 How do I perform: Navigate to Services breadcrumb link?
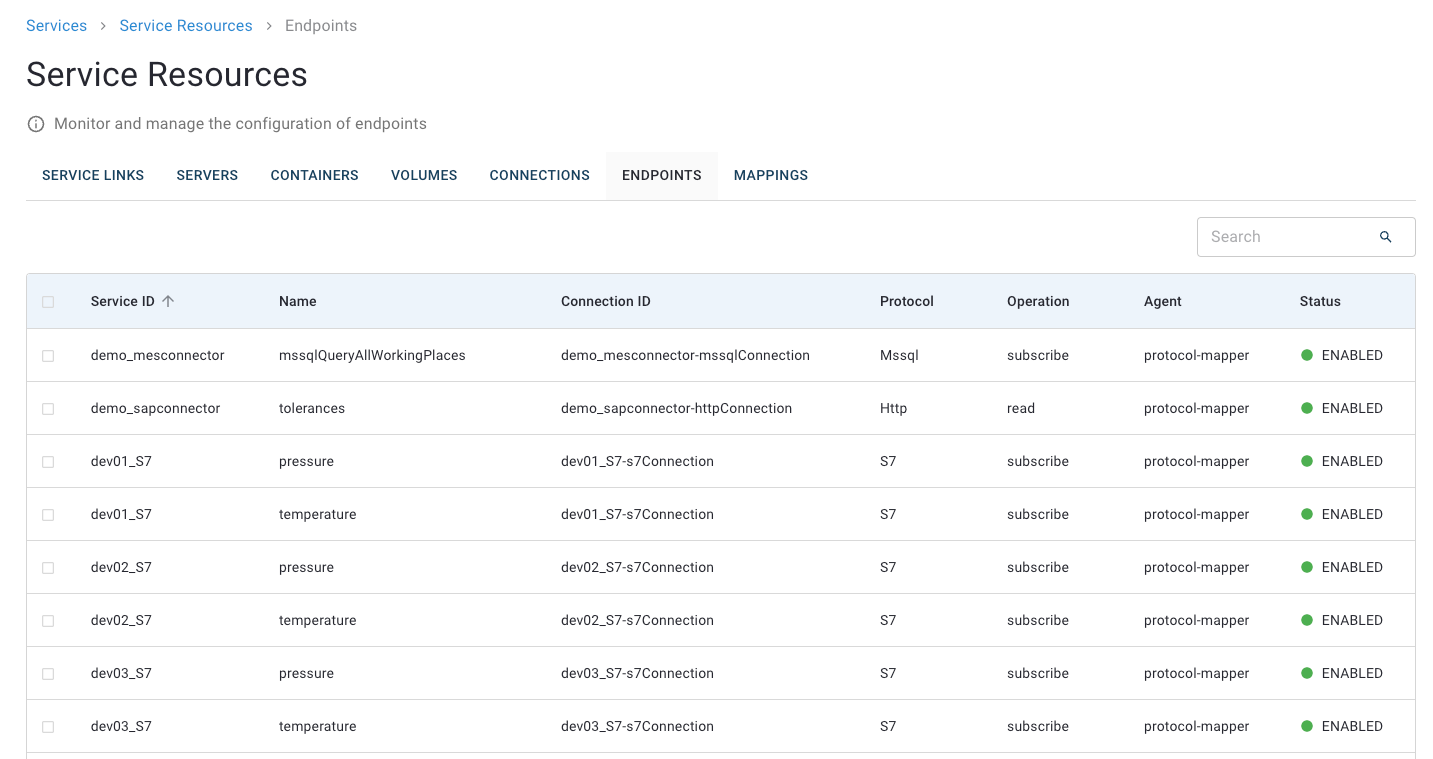56,26
